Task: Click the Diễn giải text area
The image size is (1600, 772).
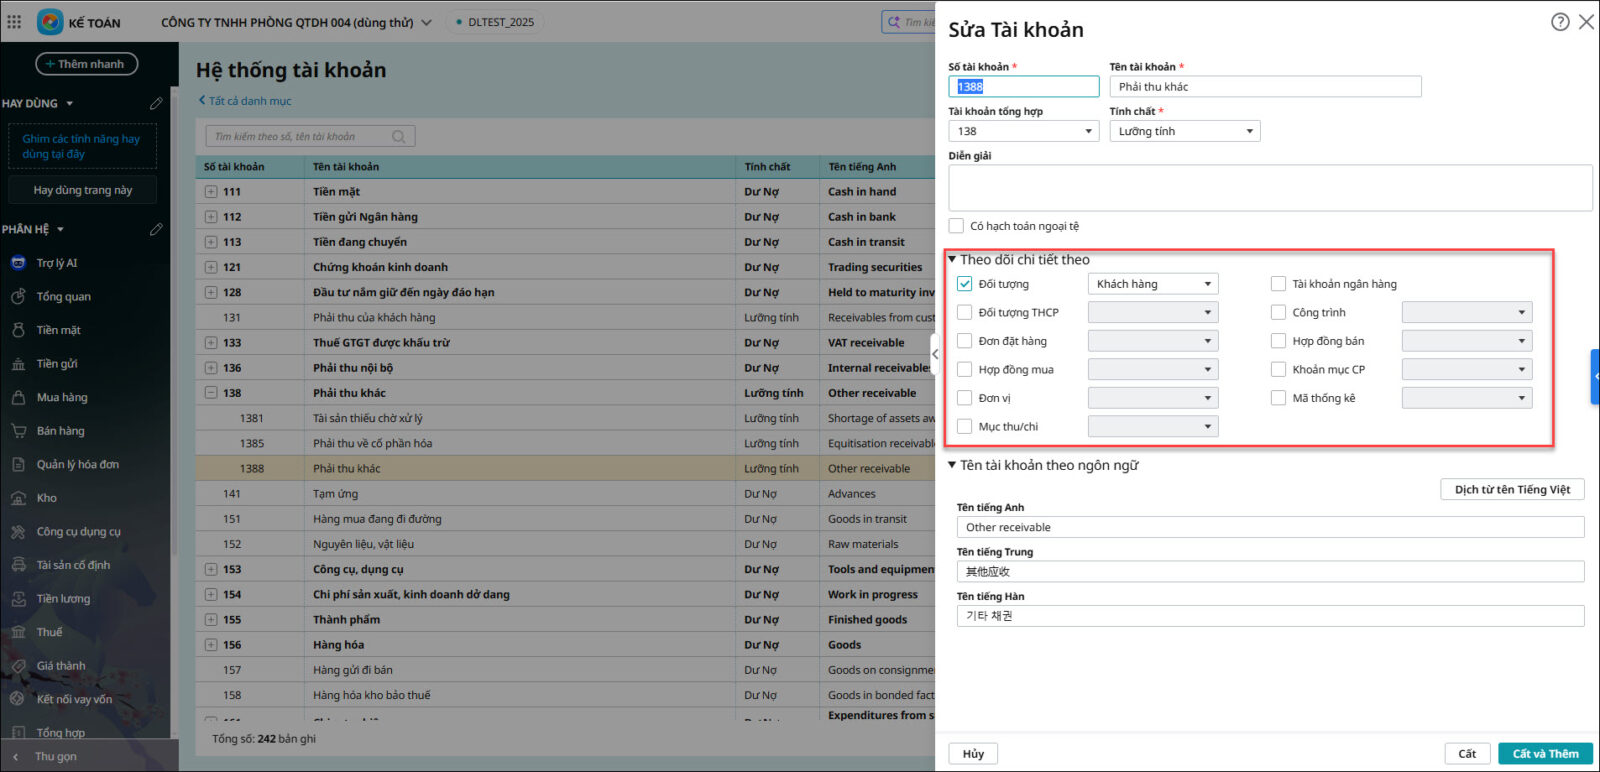Action: 1269,188
